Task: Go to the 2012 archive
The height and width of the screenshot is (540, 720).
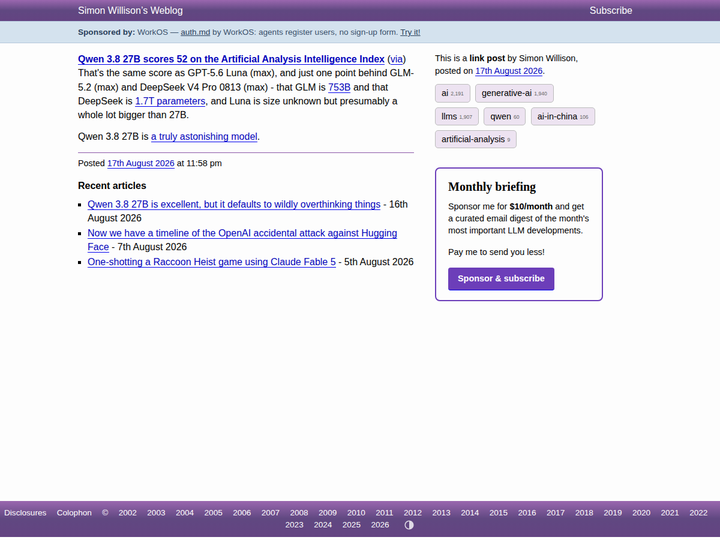Action: pyautogui.click(x=412, y=513)
